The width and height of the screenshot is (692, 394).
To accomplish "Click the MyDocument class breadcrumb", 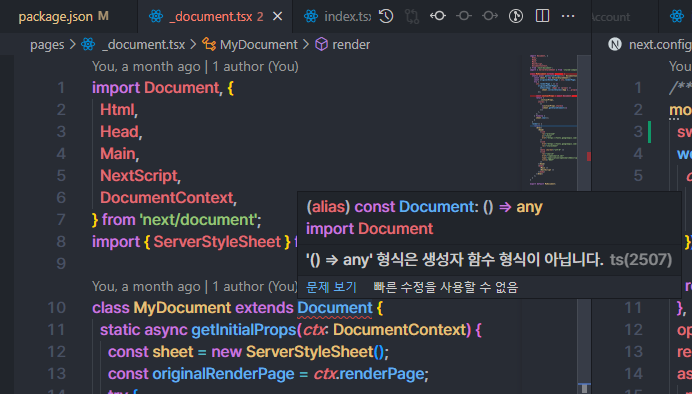I will point(259,45).
